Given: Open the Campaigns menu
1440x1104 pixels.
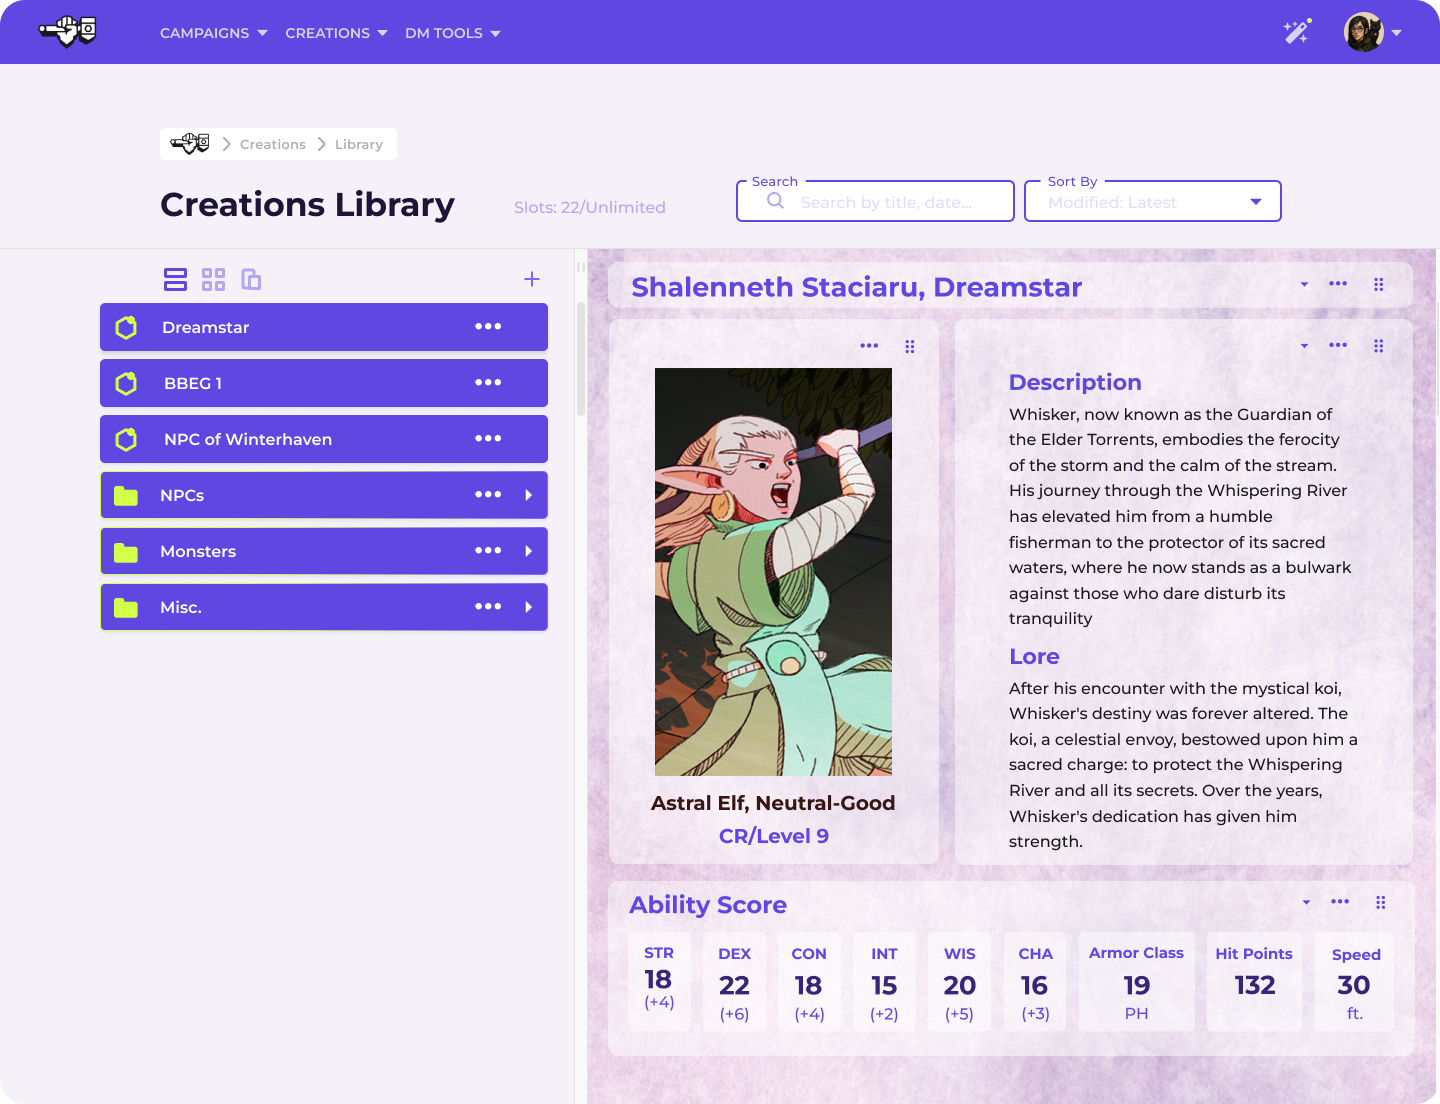Looking at the screenshot, I should (x=213, y=33).
